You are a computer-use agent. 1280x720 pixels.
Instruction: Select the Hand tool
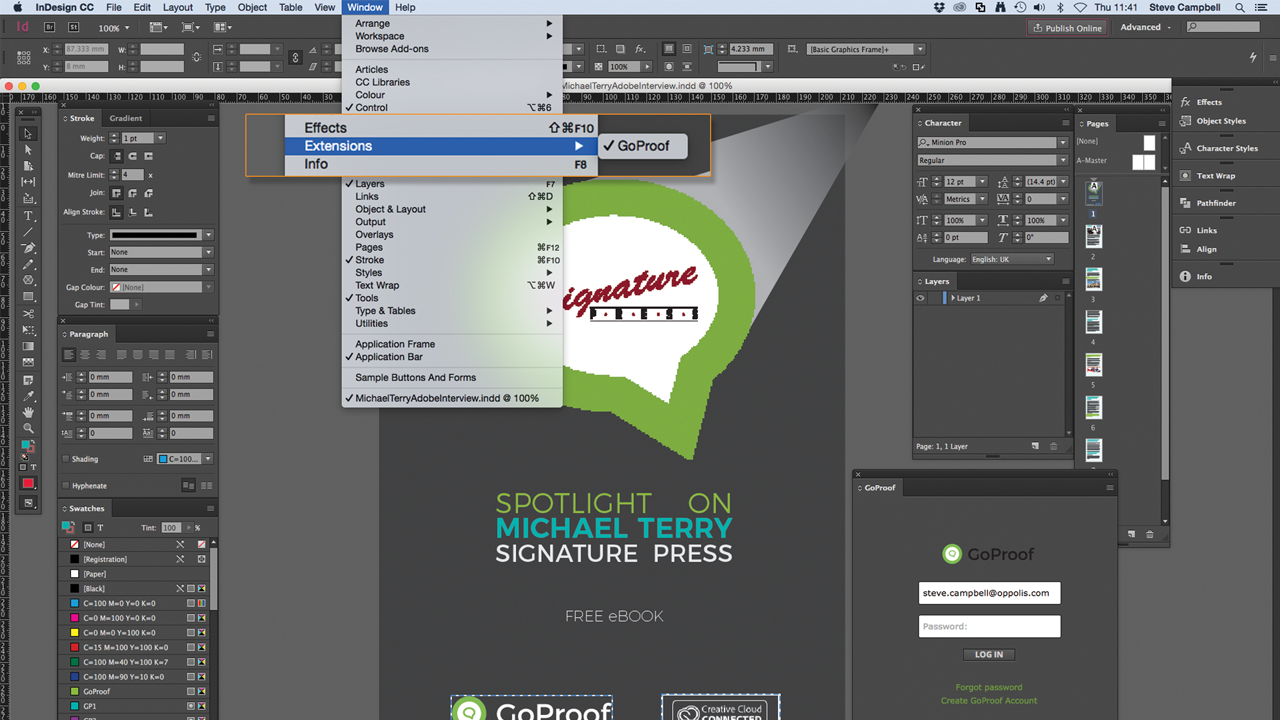(x=28, y=412)
